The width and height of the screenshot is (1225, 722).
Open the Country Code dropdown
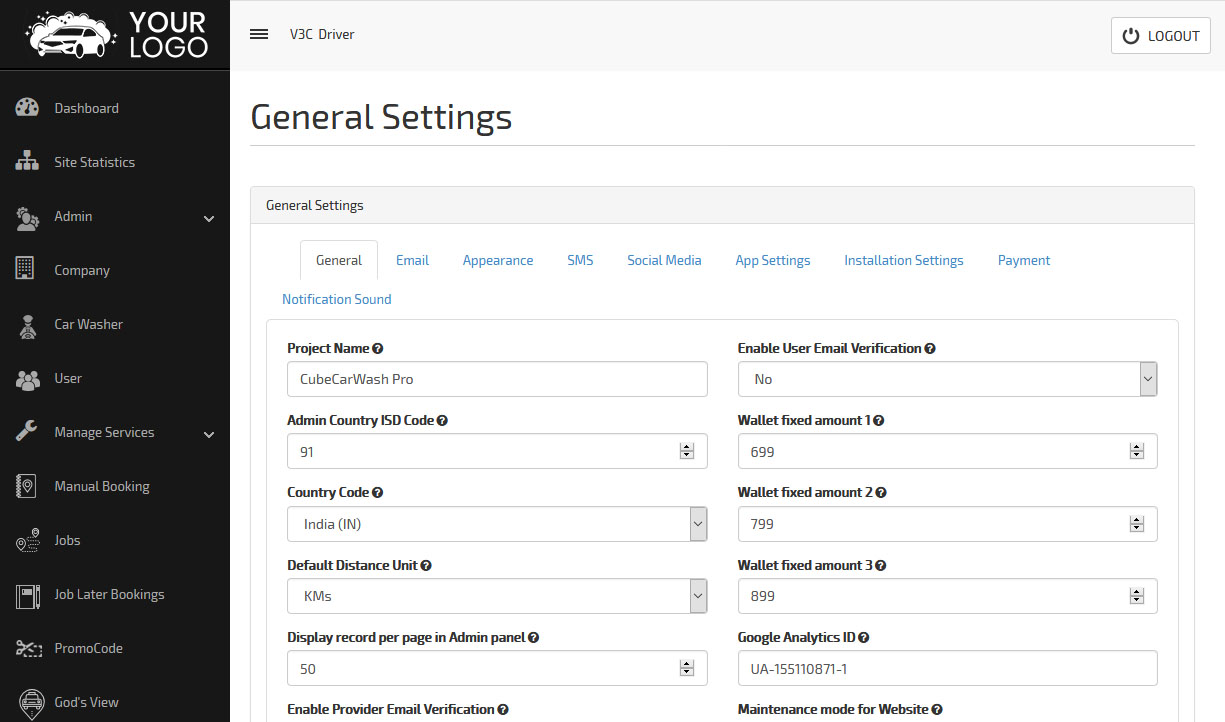point(497,524)
